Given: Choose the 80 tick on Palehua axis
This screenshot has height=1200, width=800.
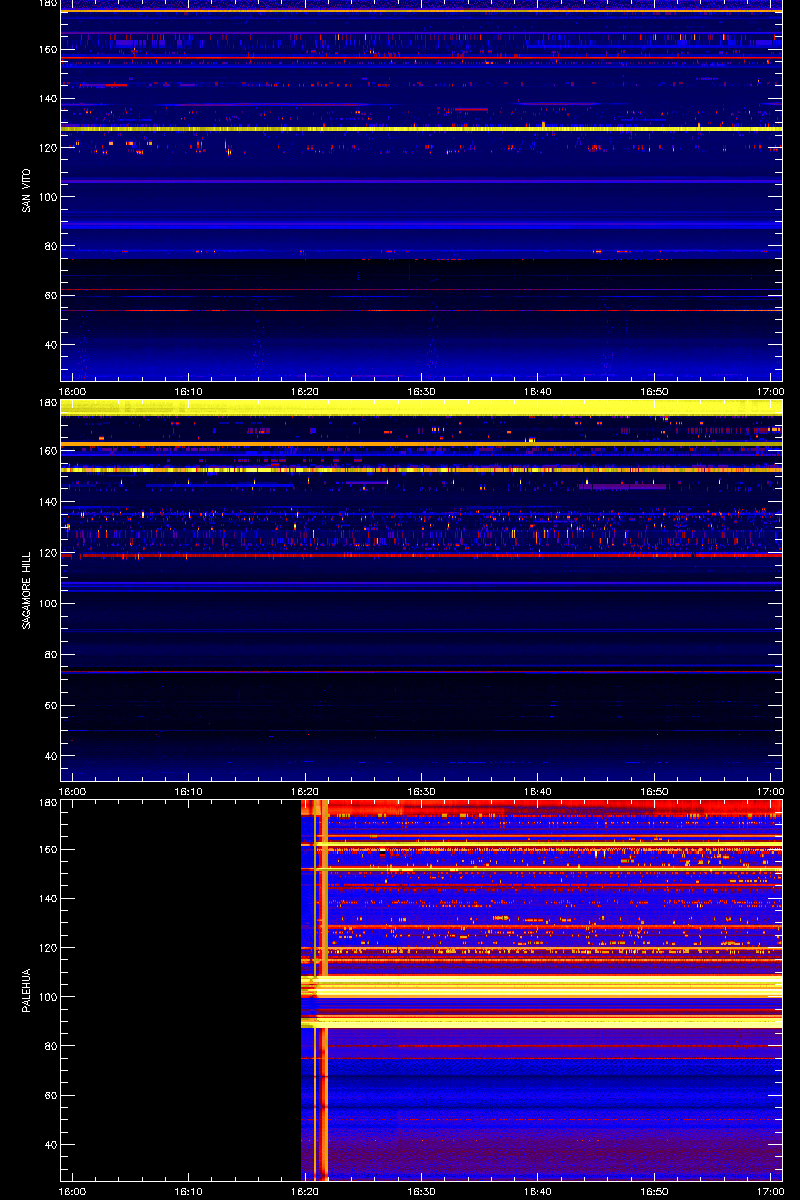Looking at the screenshot, I should [50, 1046].
